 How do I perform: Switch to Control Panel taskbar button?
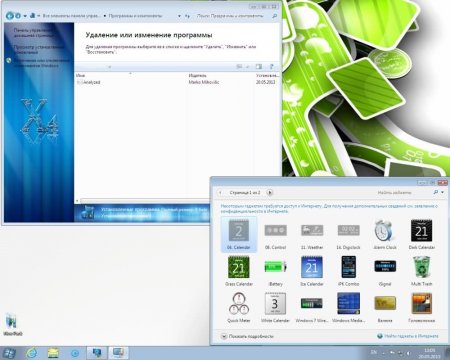tap(97, 353)
